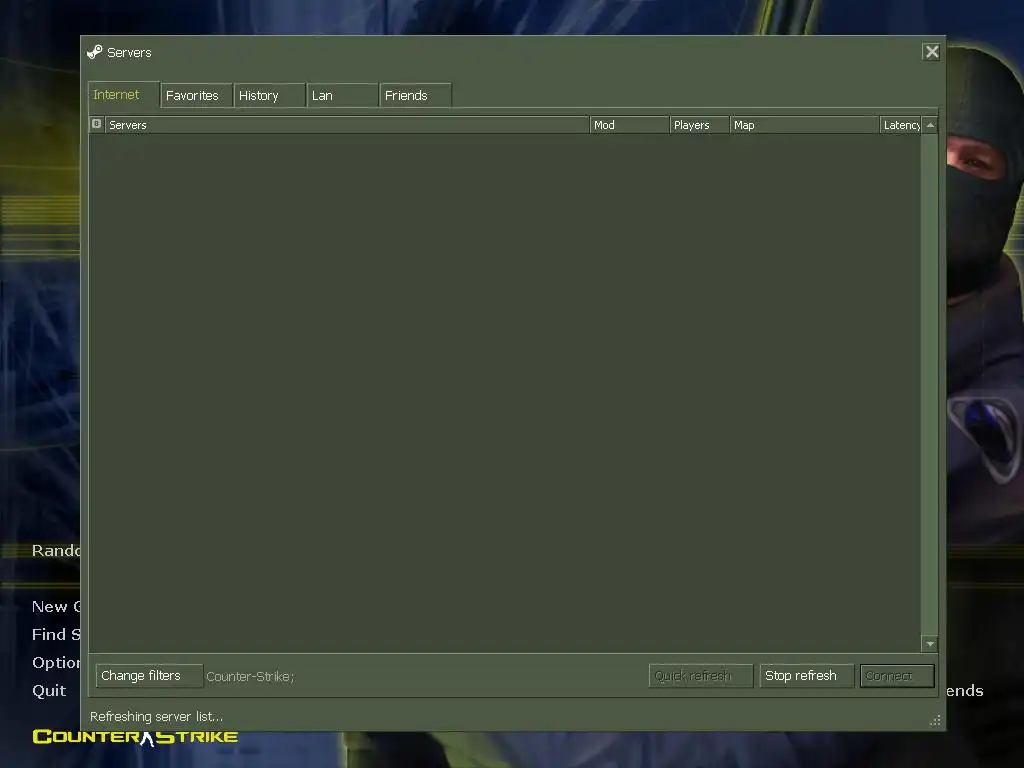Click the Connect button

coord(897,676)
